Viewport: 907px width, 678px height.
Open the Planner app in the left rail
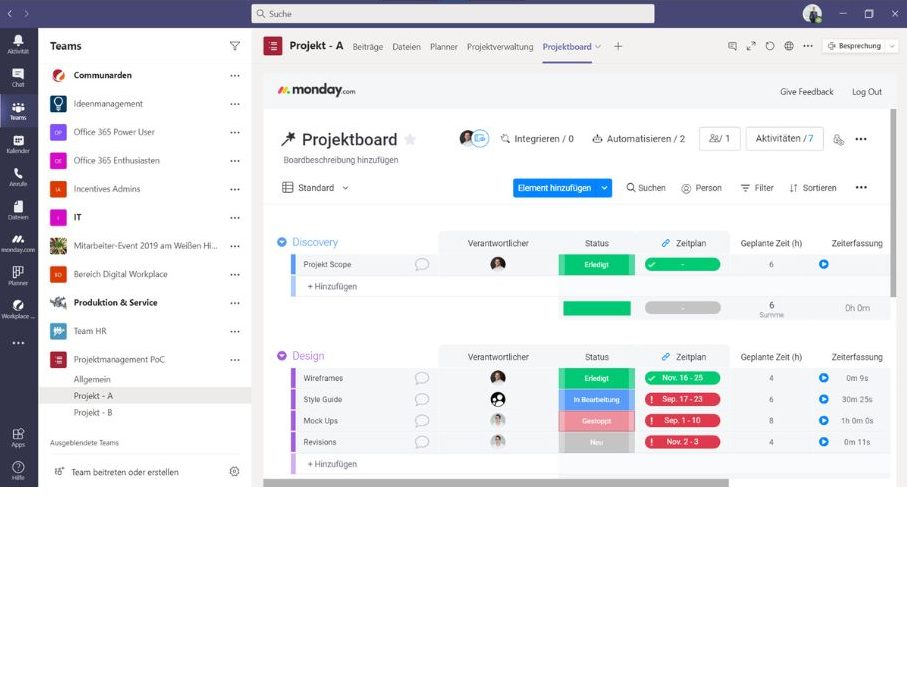18,275
